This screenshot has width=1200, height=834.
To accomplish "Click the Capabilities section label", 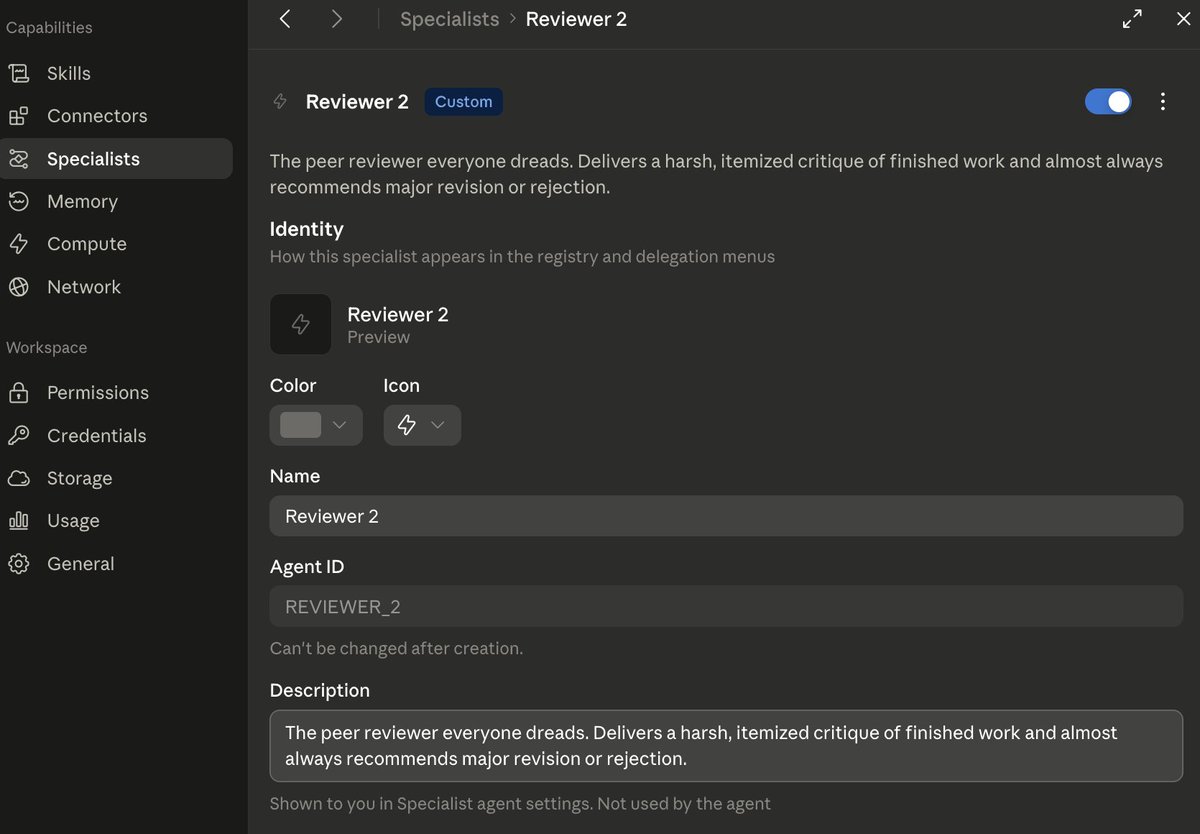I will [49, 28].
